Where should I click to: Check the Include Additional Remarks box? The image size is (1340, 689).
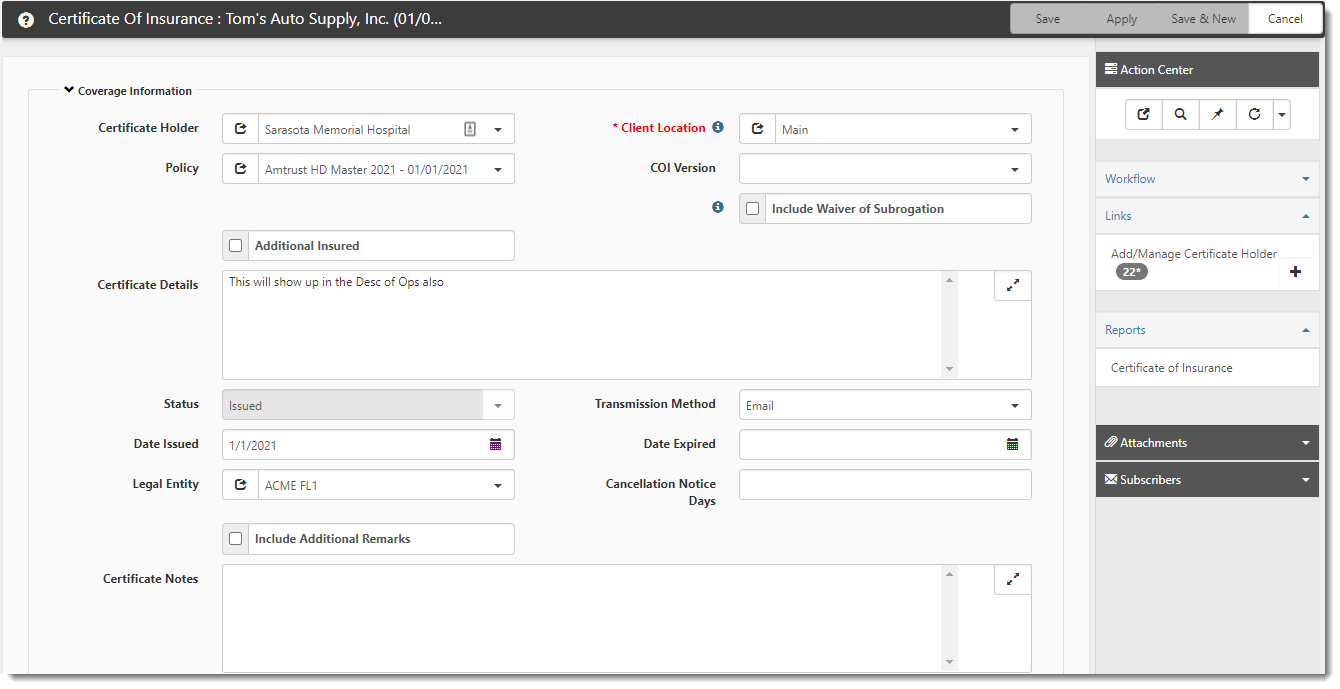tap(236, 539)
